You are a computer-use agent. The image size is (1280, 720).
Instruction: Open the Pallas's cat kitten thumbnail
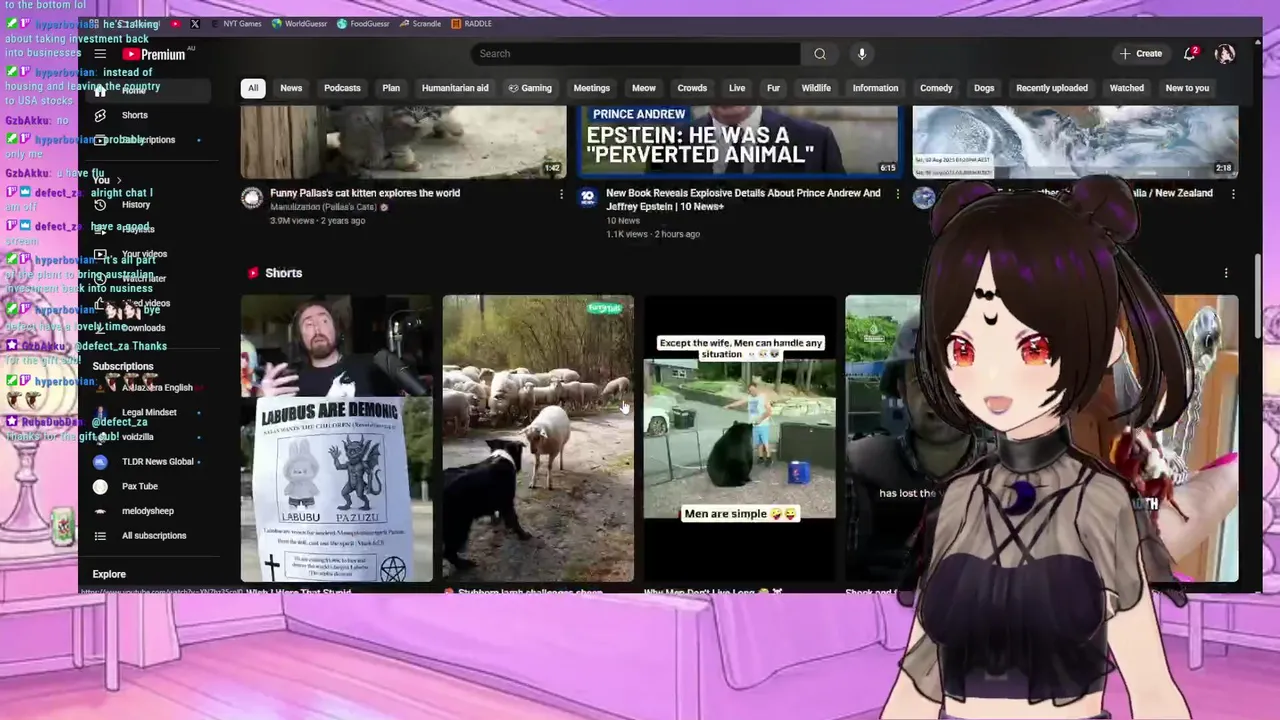click(x=404, y=141)
